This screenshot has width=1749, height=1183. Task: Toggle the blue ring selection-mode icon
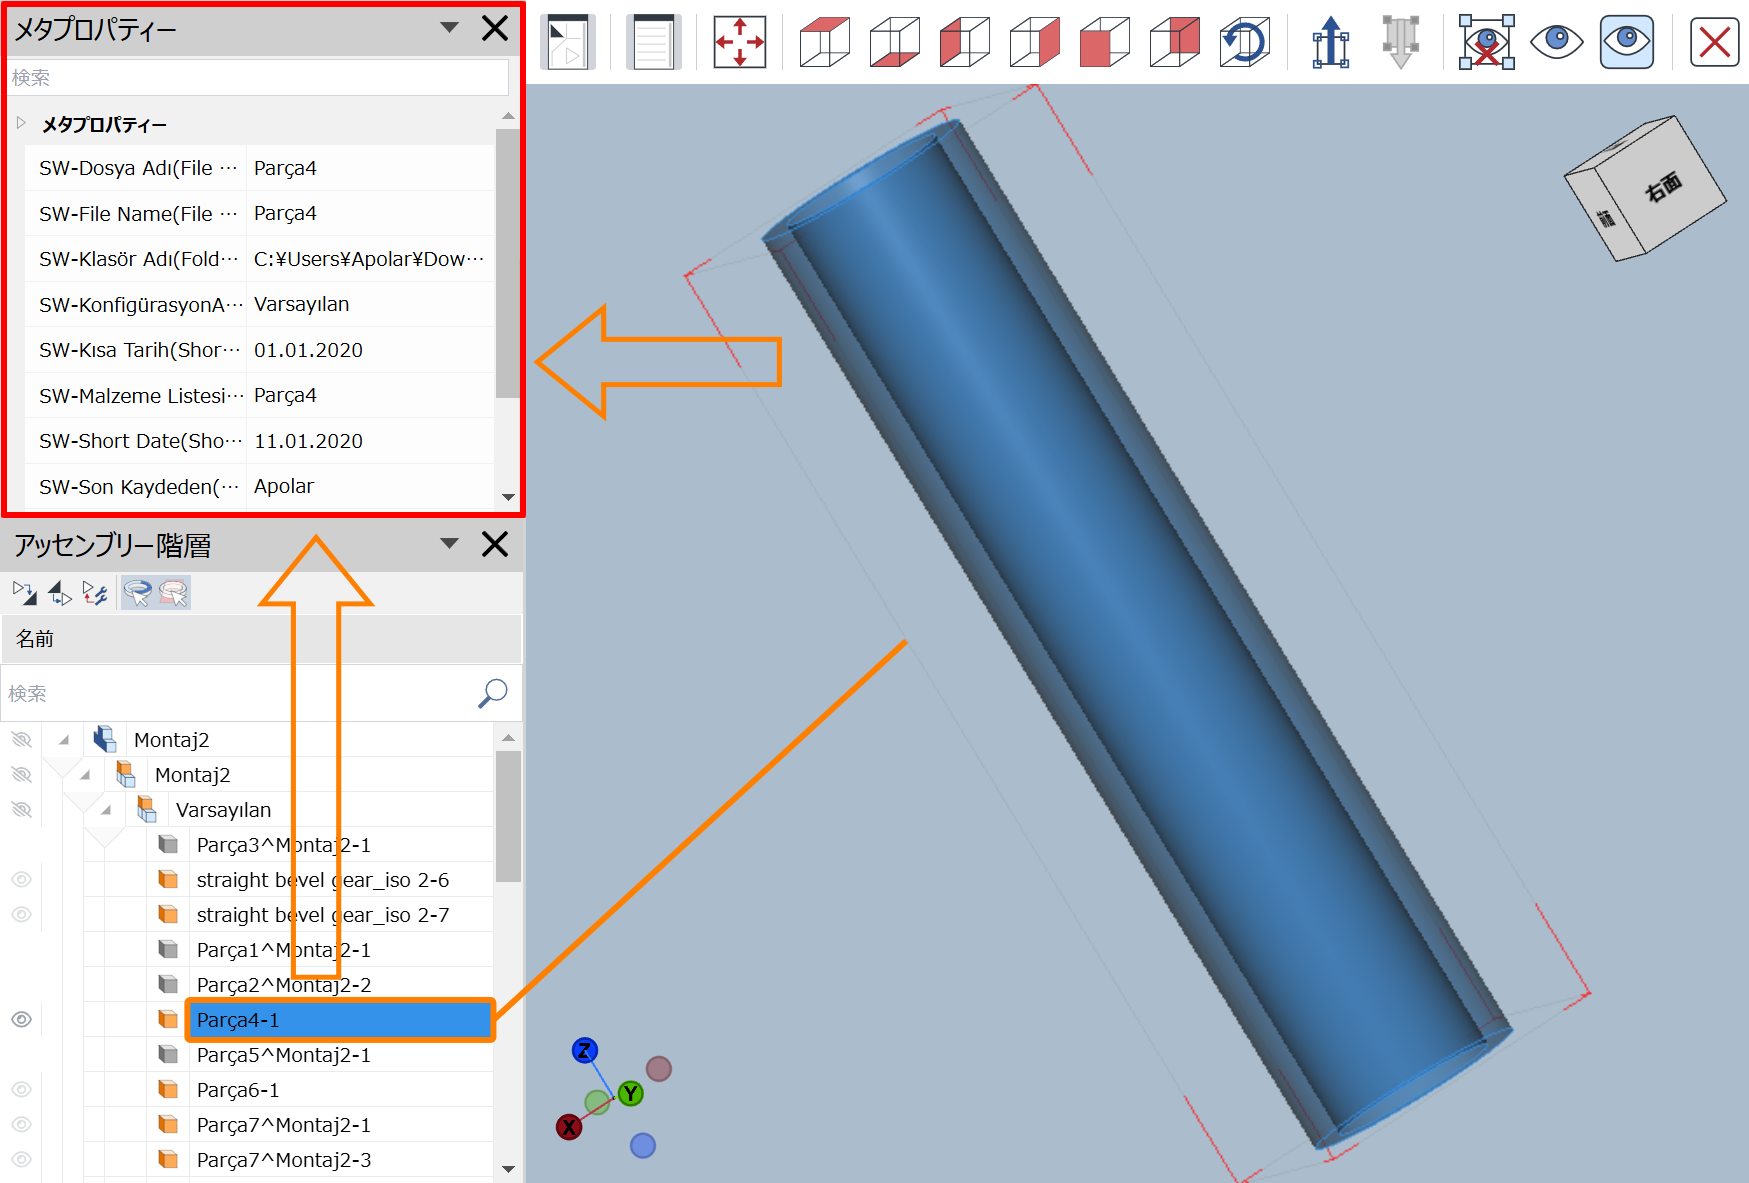[138, 593]
